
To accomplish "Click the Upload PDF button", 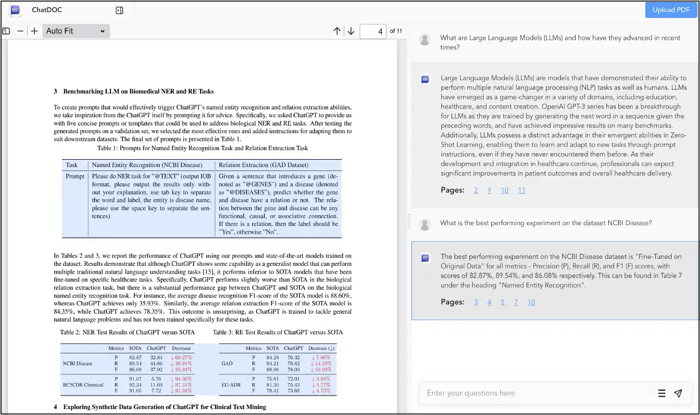I will pos(670,10).
